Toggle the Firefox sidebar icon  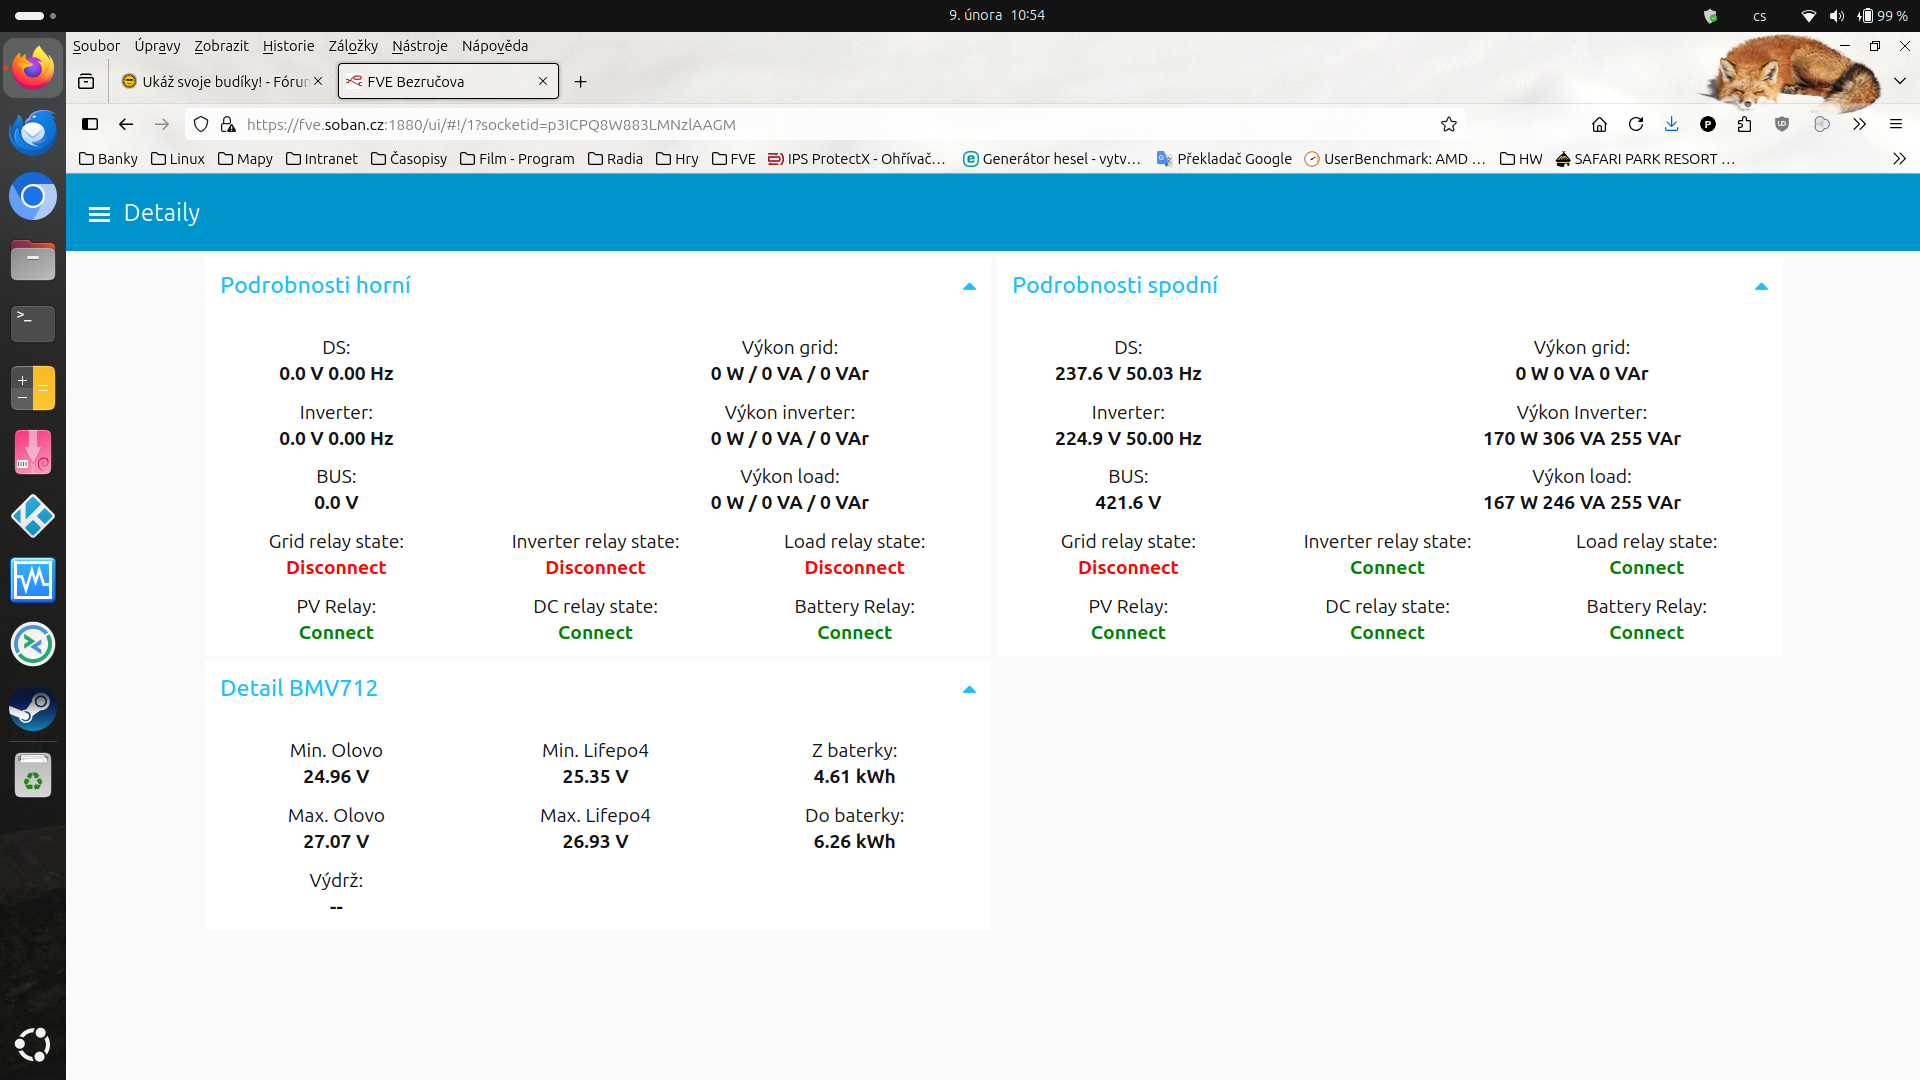[90, 124]
